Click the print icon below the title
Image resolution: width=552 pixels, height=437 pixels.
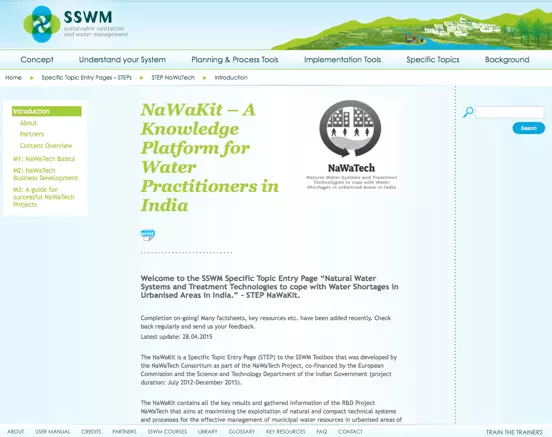[x=148, y=235]
